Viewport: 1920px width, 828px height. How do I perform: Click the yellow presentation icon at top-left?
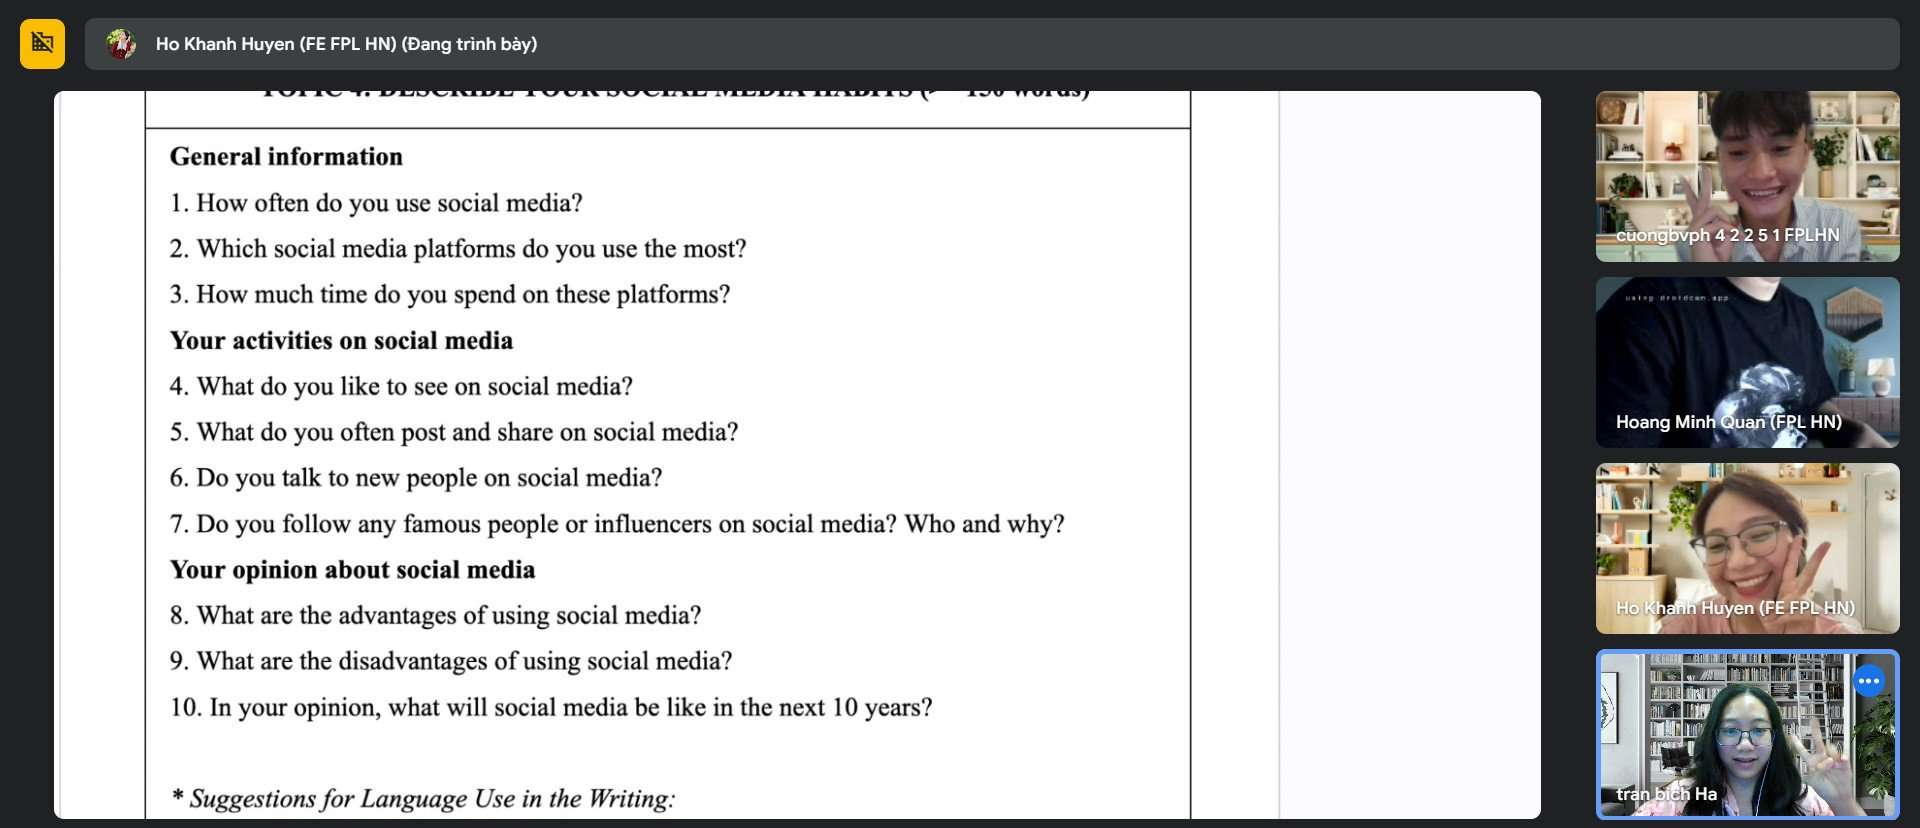tap(42, 44)
